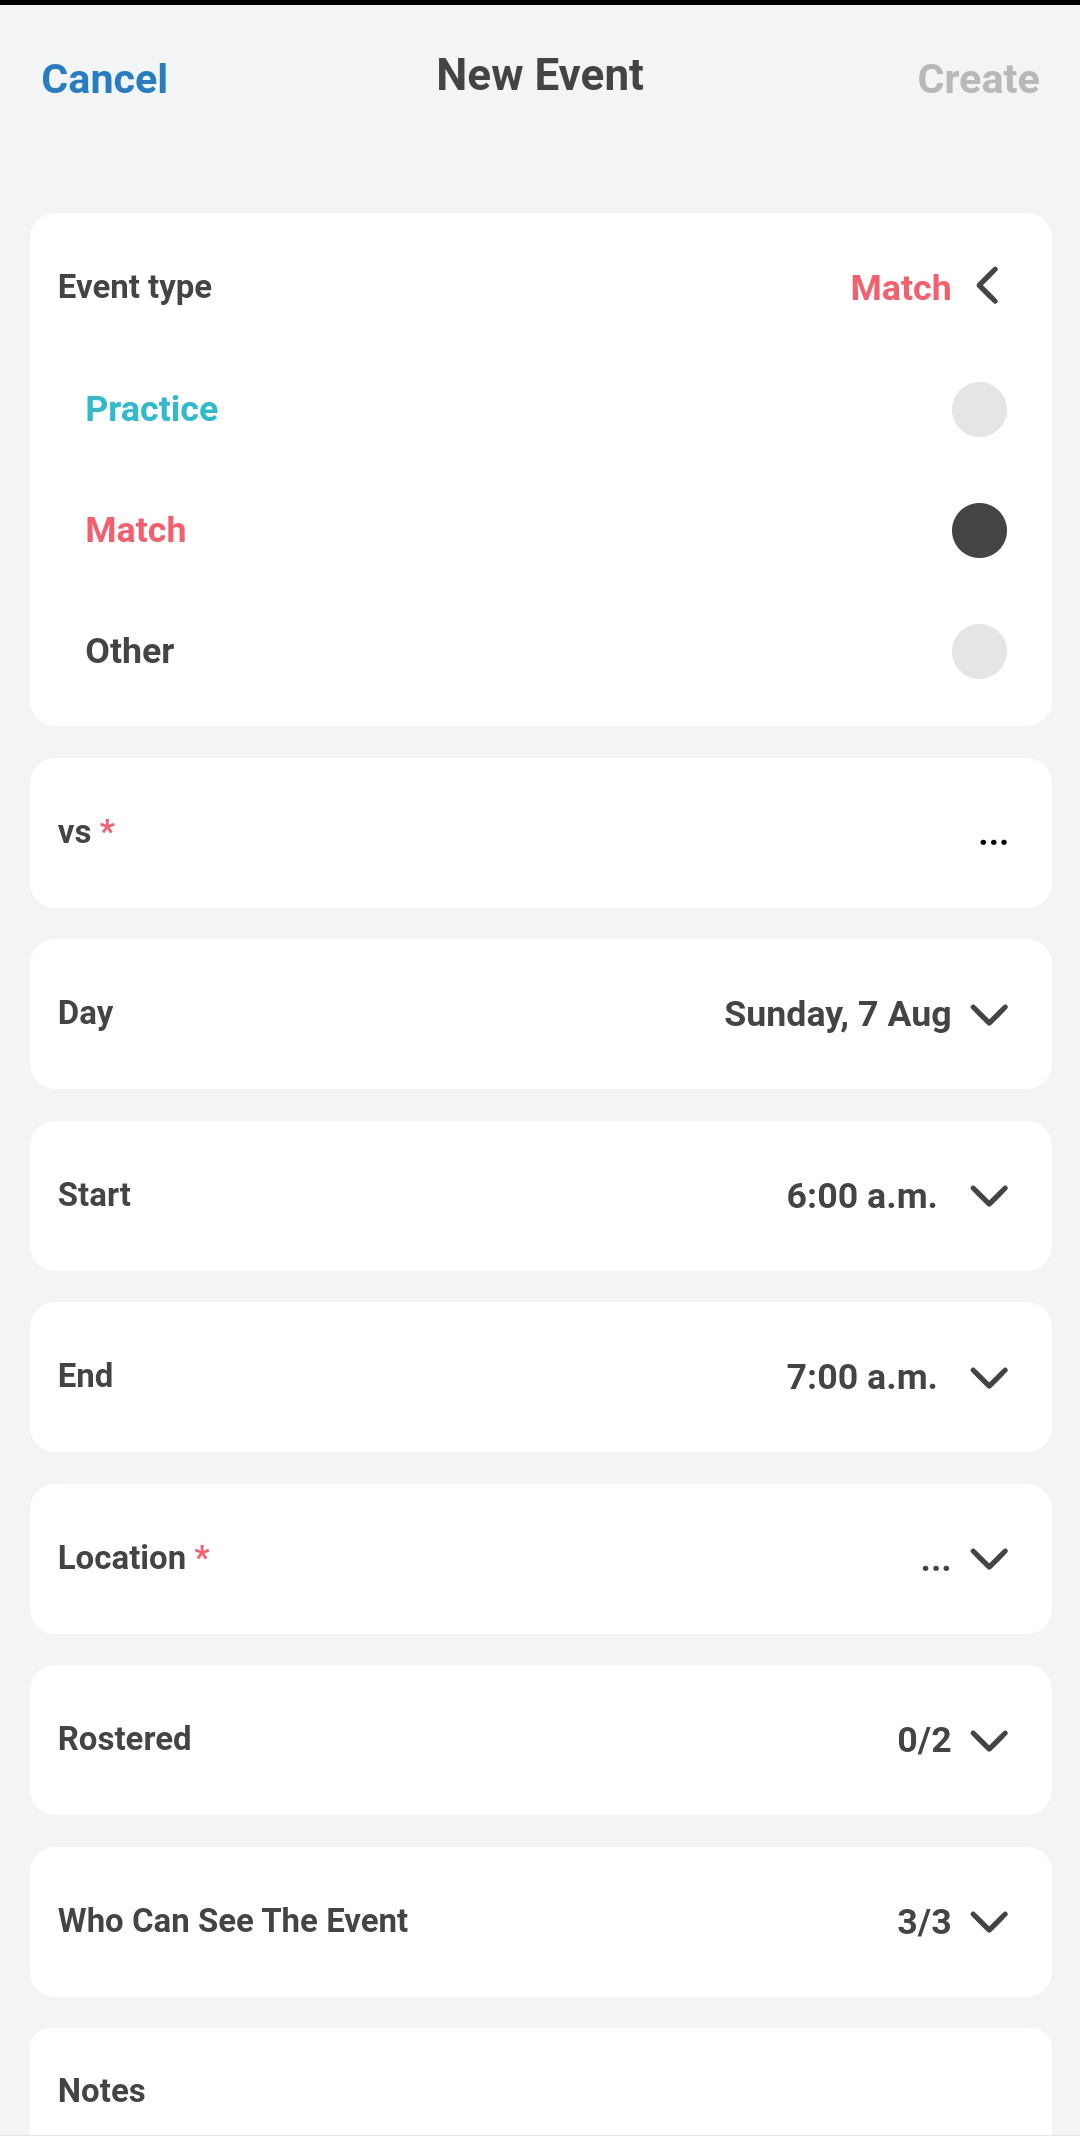The width and height of the screenshot is (1080, 2150).
Task: Collapse the Event type chevron
Action: [988, 286]
